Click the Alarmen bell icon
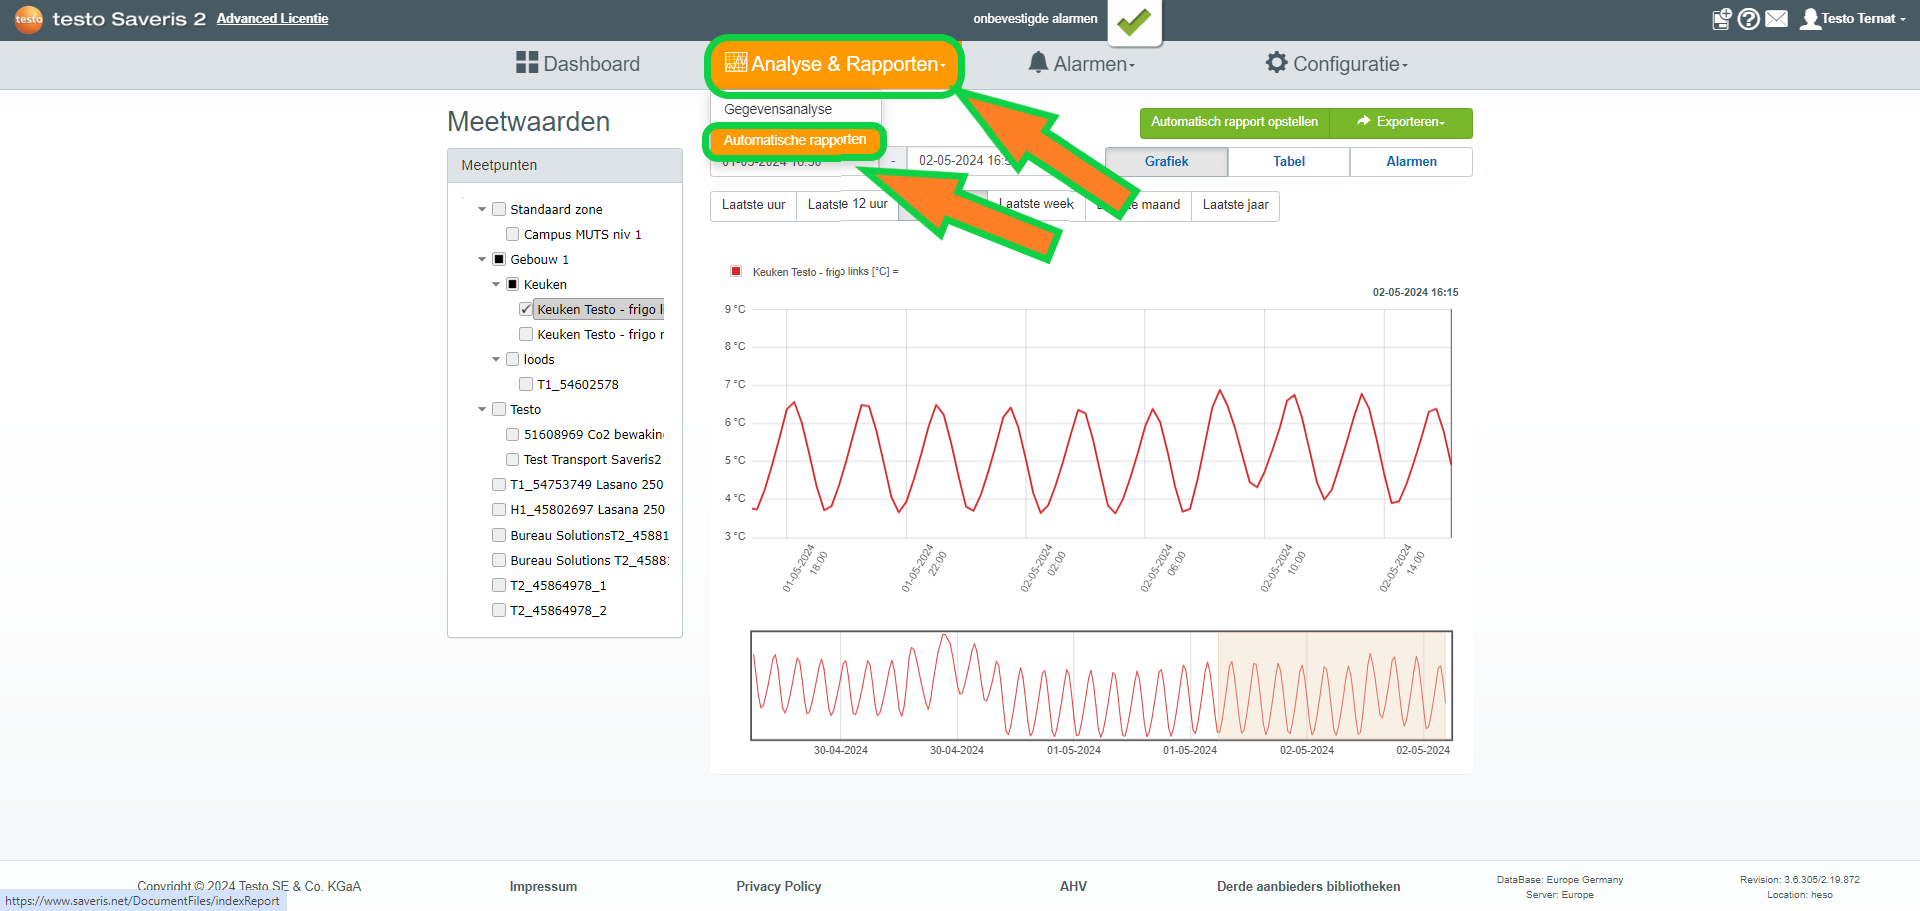 [x=1038, y=63]
